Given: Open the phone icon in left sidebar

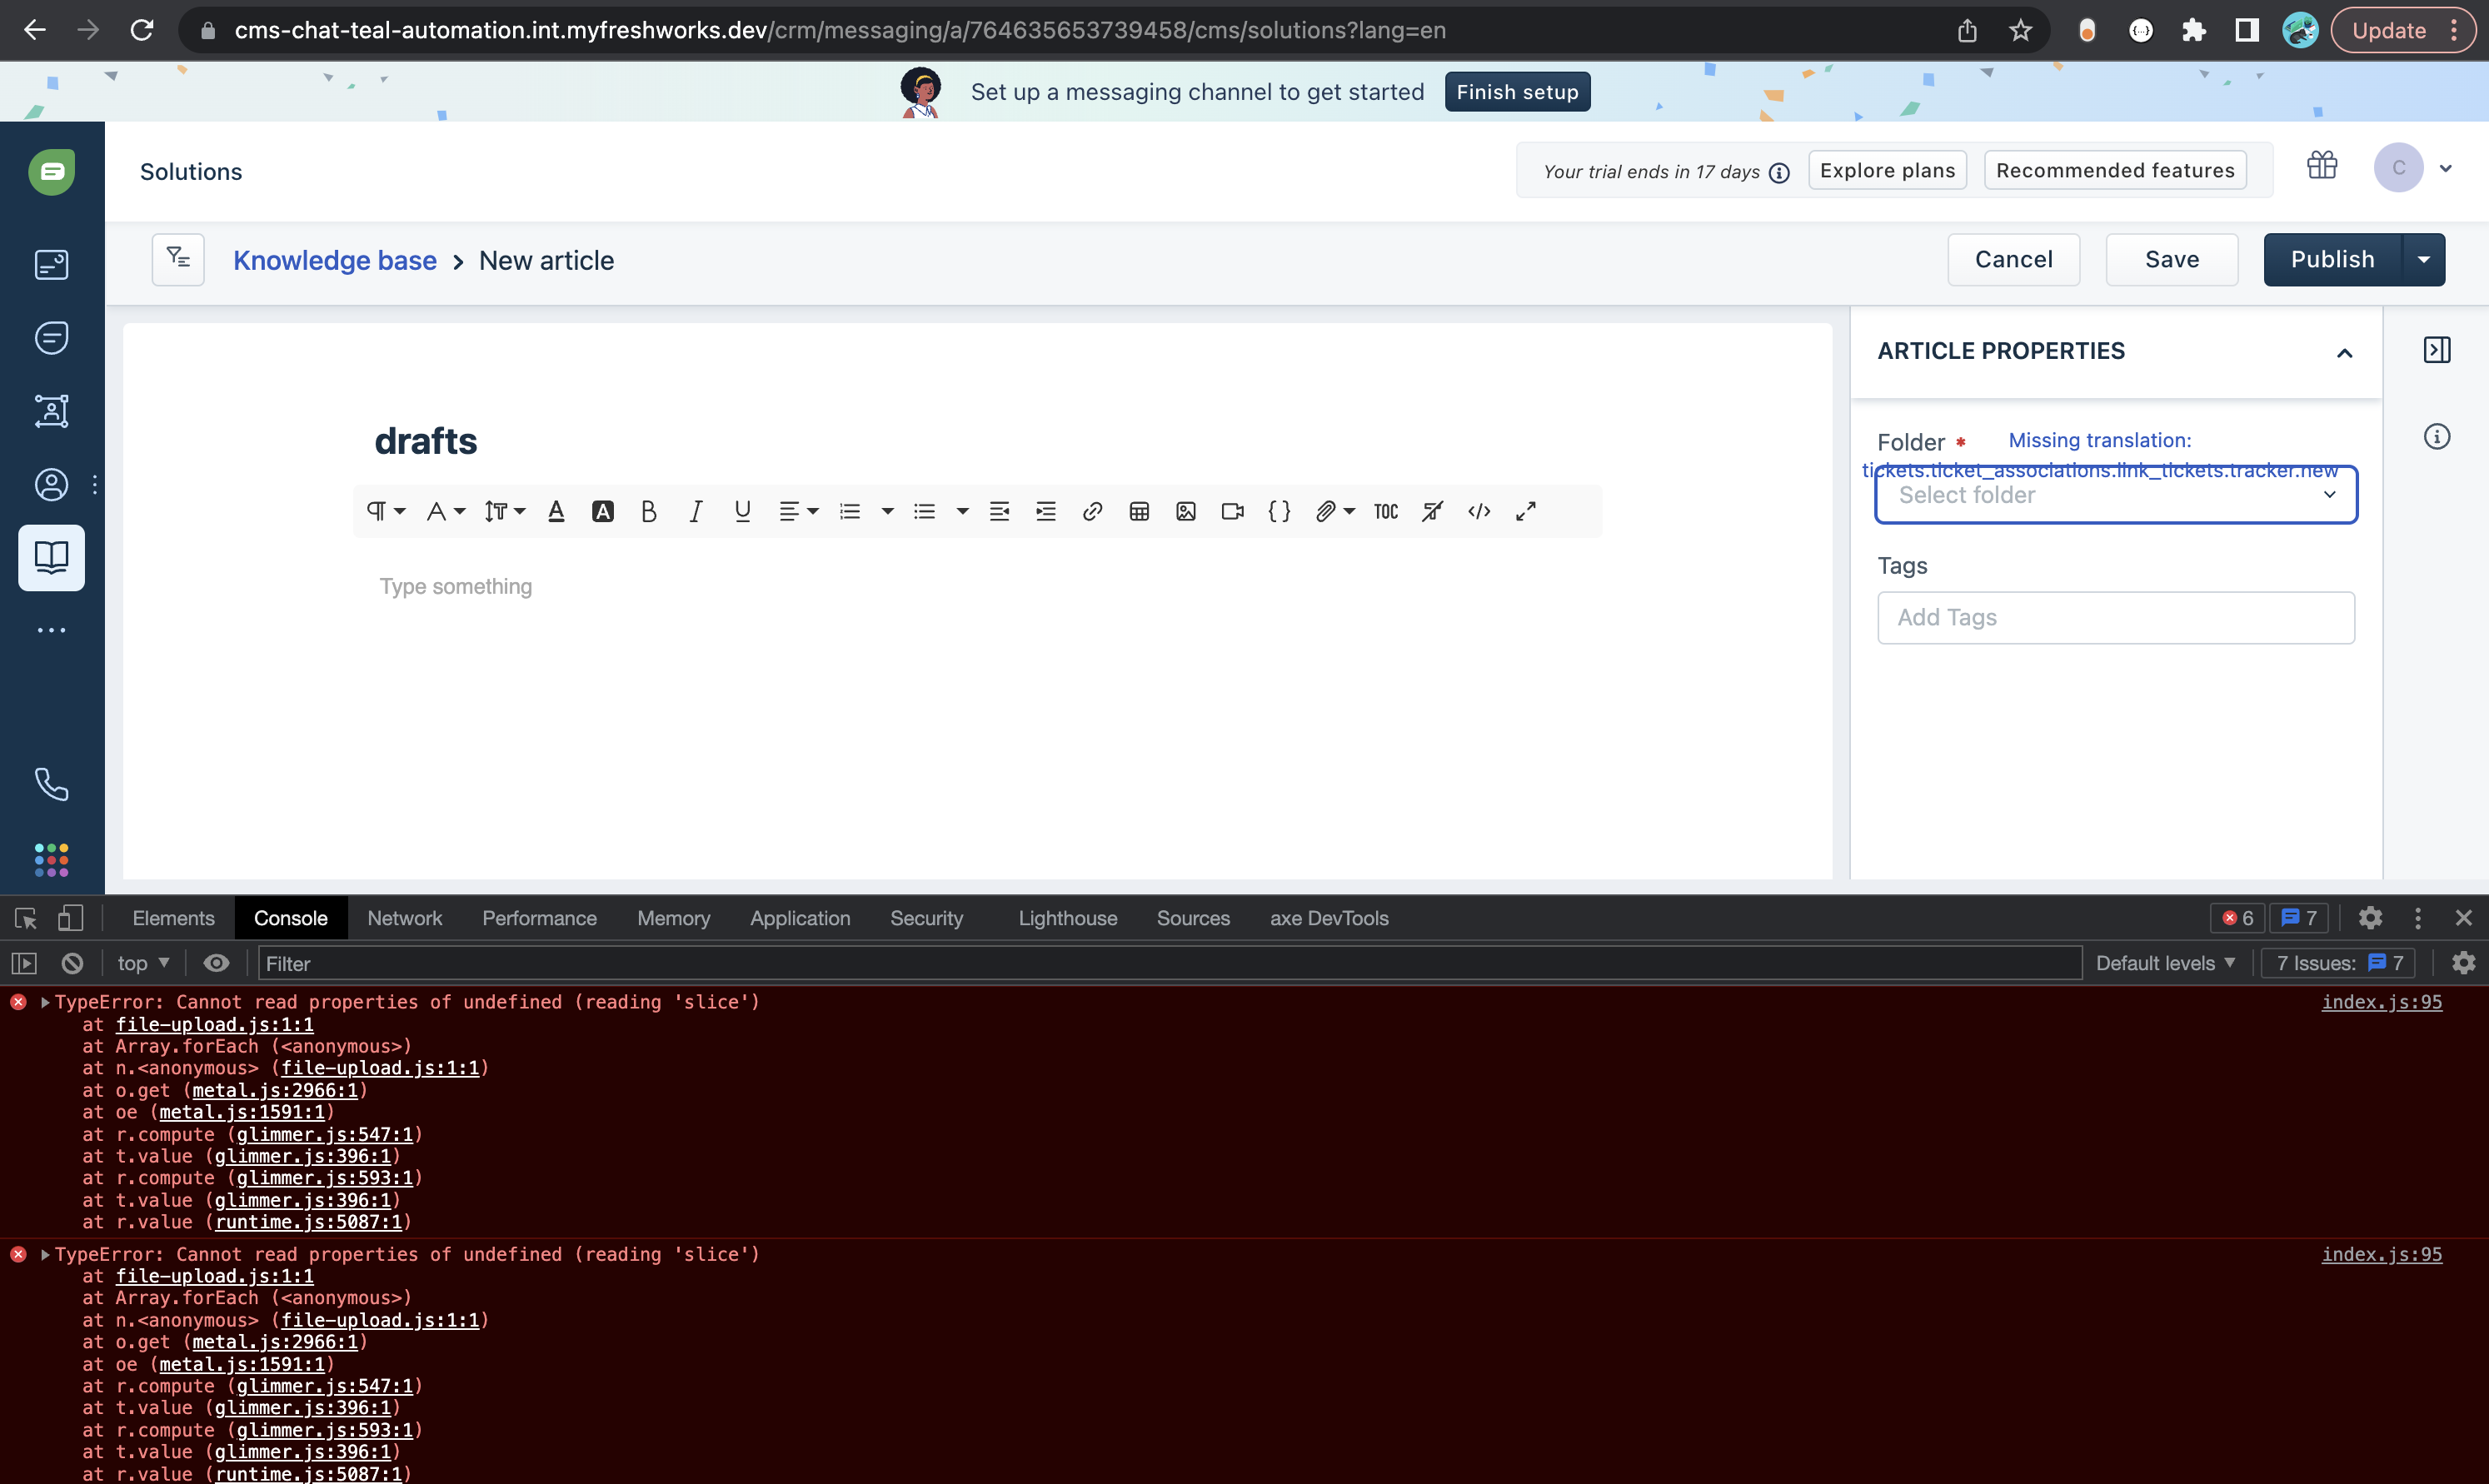Looking at the screenshot, I should (x=51, y=784).
